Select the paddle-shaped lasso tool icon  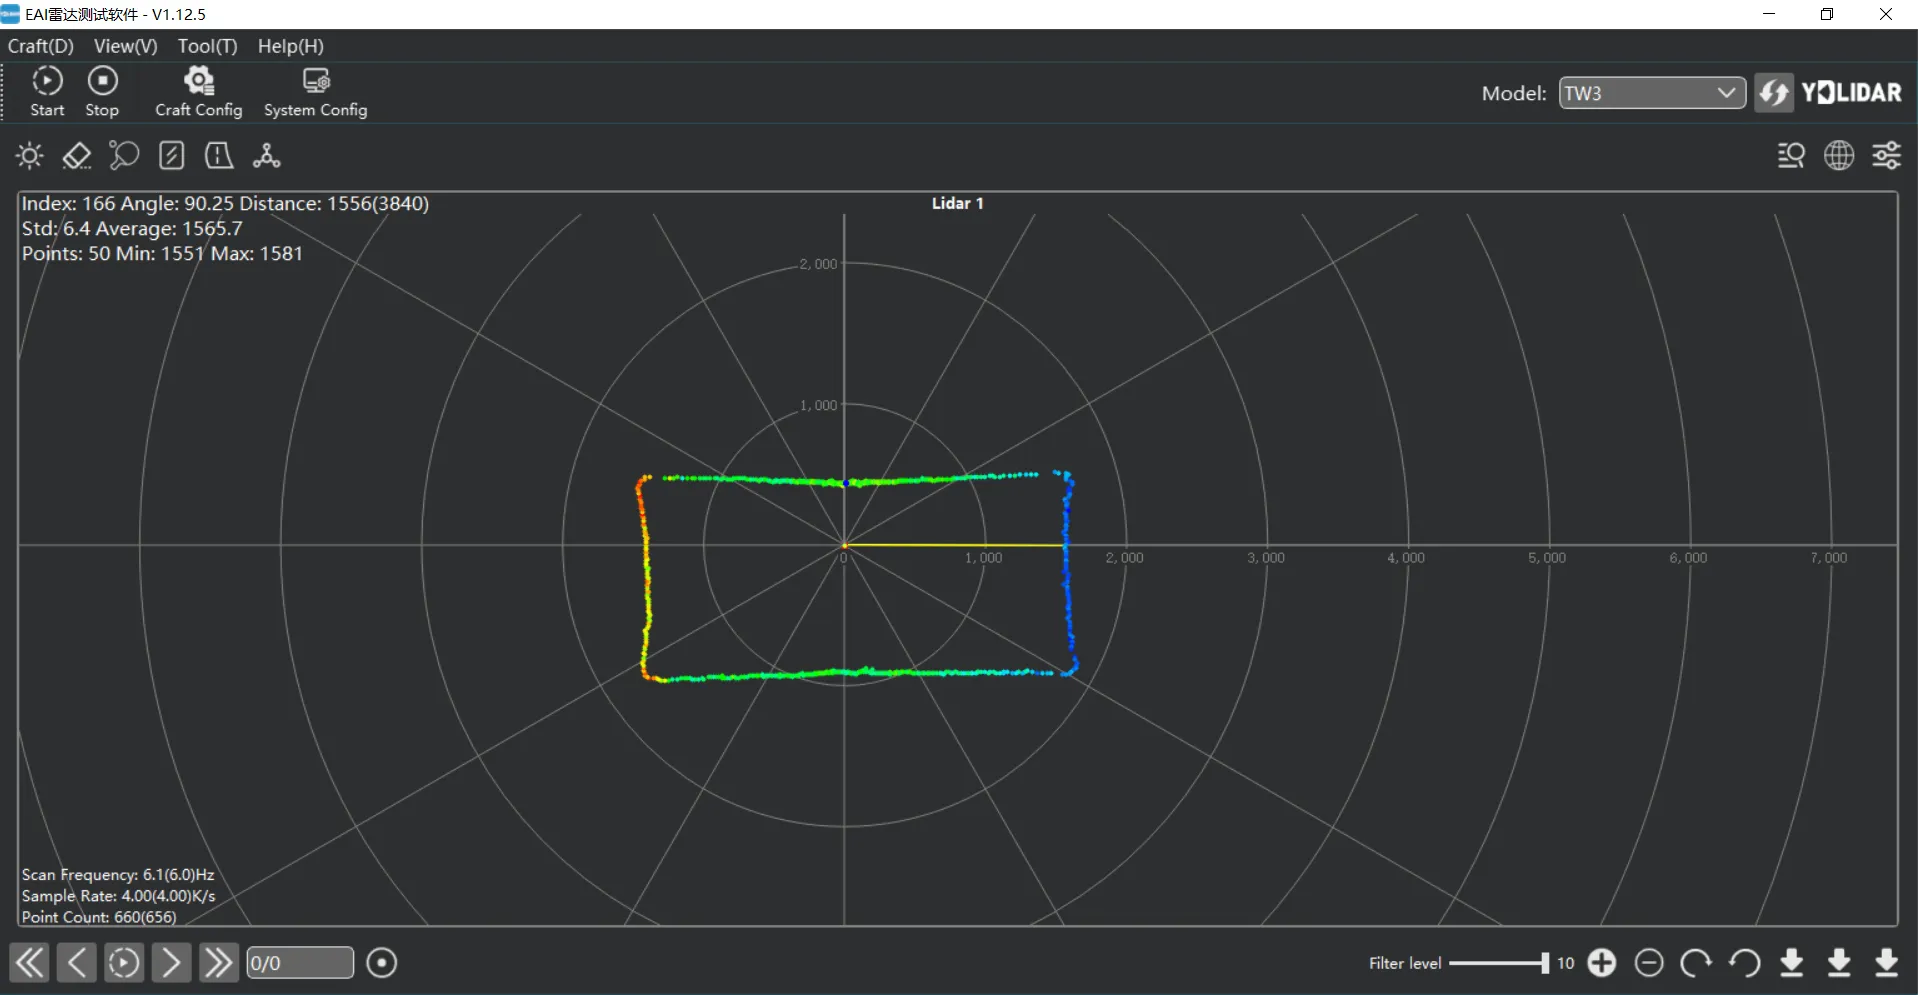[124, 155]
